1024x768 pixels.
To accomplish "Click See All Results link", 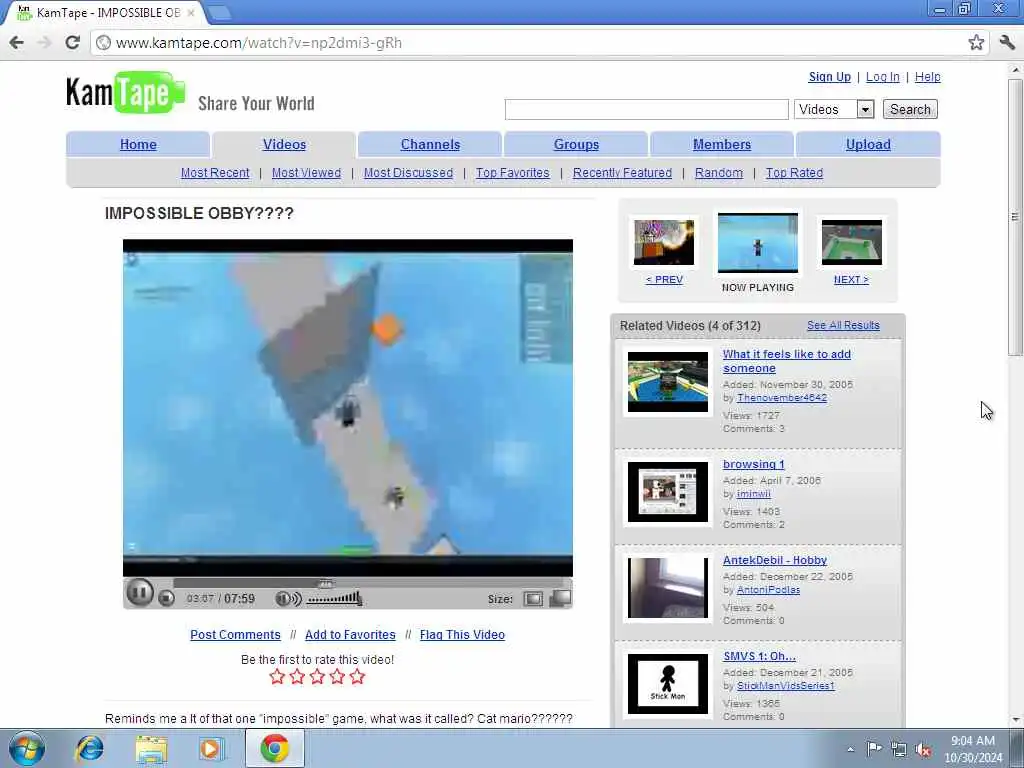I will pos(843,325).
